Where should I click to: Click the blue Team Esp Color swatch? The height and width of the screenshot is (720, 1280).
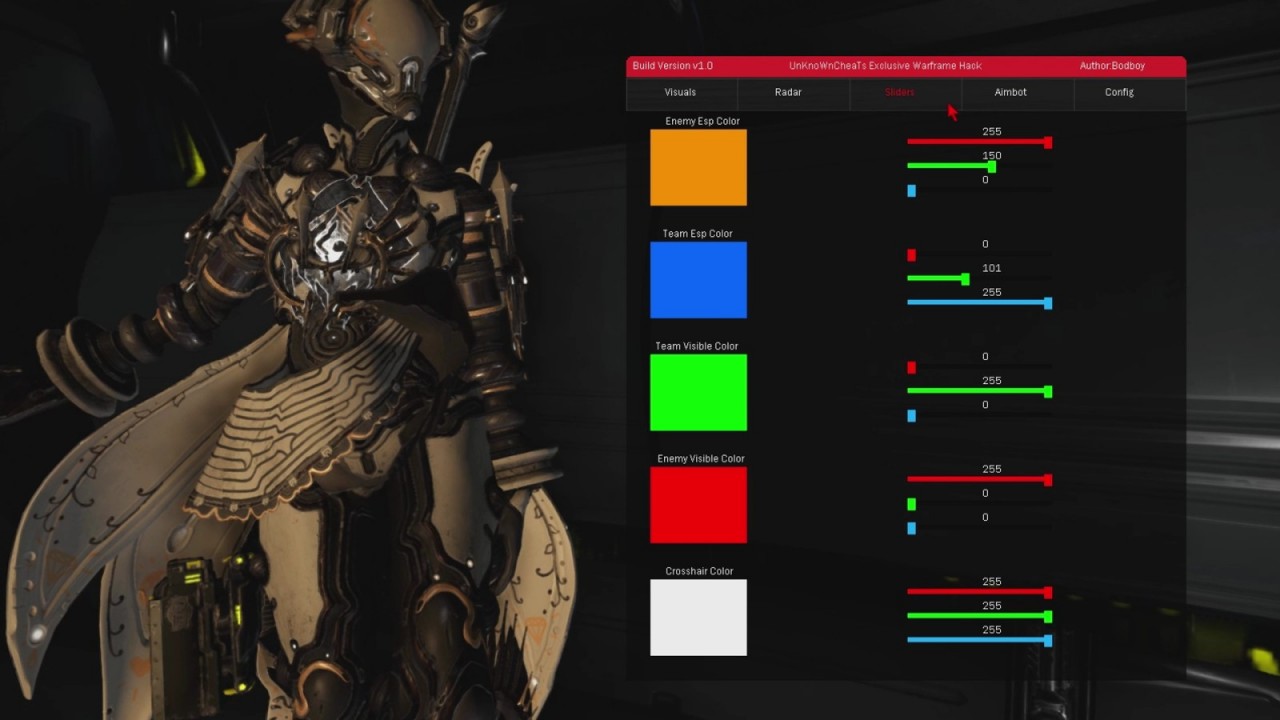pos(698,280)
